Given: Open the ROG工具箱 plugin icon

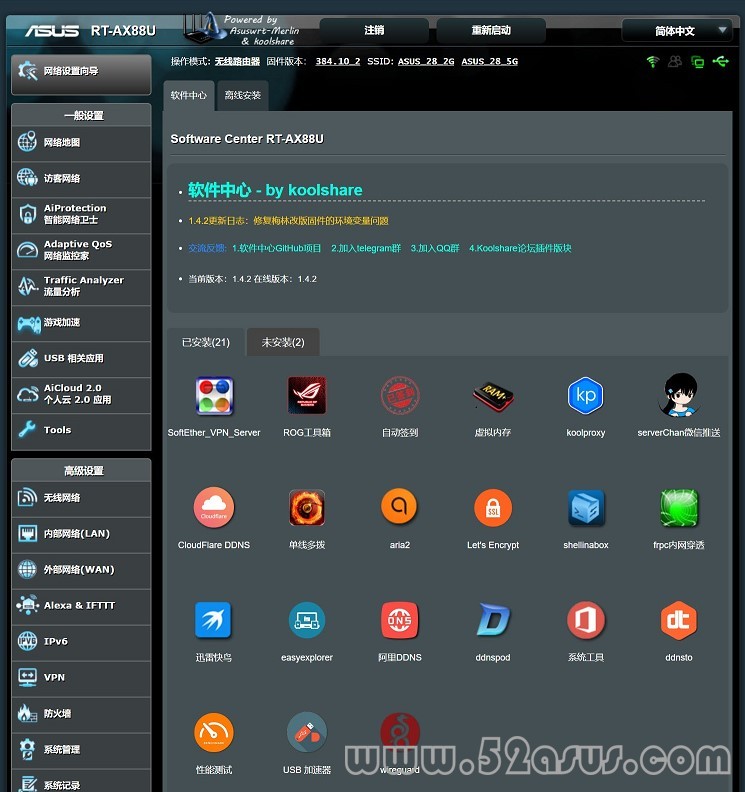Looking at the screenshot, I should 307,395.
